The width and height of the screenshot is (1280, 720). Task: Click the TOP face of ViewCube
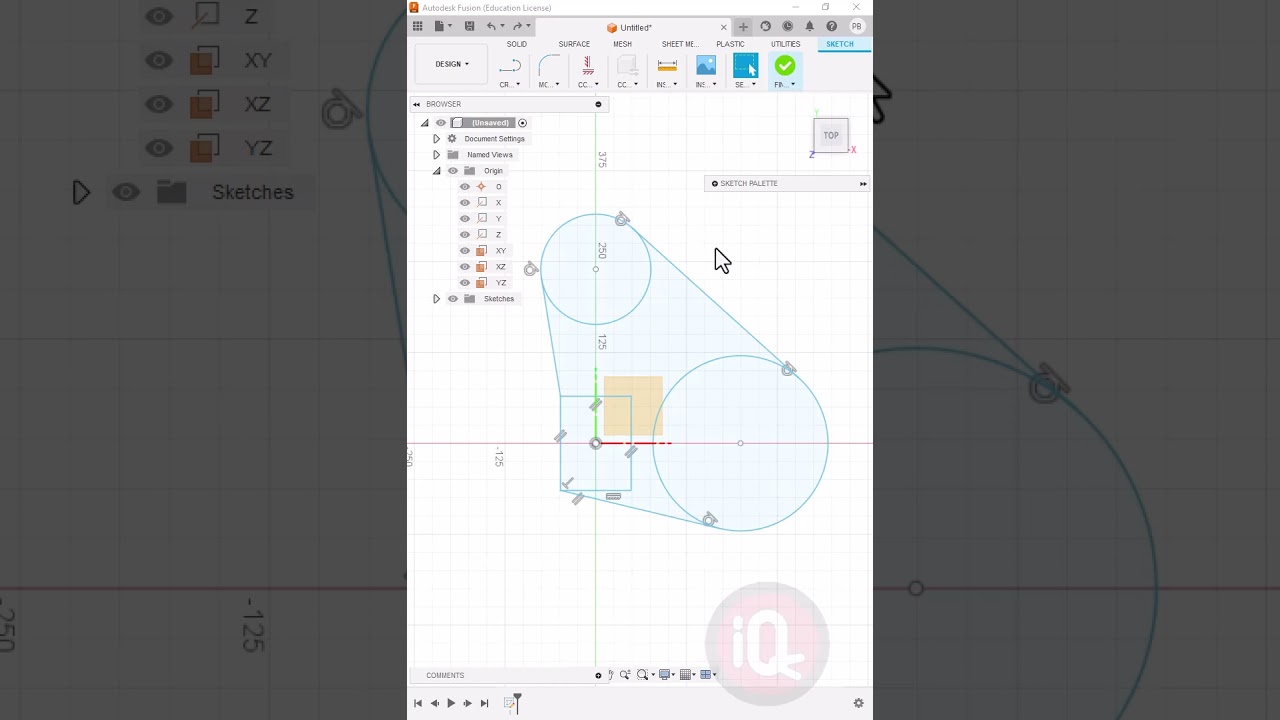(x=831, y=135)
